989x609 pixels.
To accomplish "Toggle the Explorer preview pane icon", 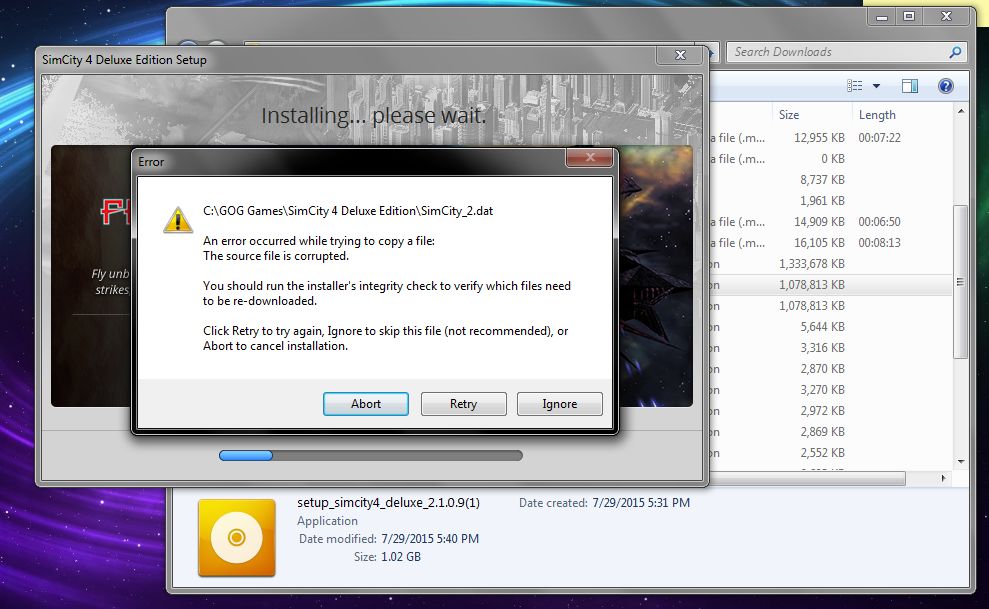I will pyautogui.click(x=910, y=86).
